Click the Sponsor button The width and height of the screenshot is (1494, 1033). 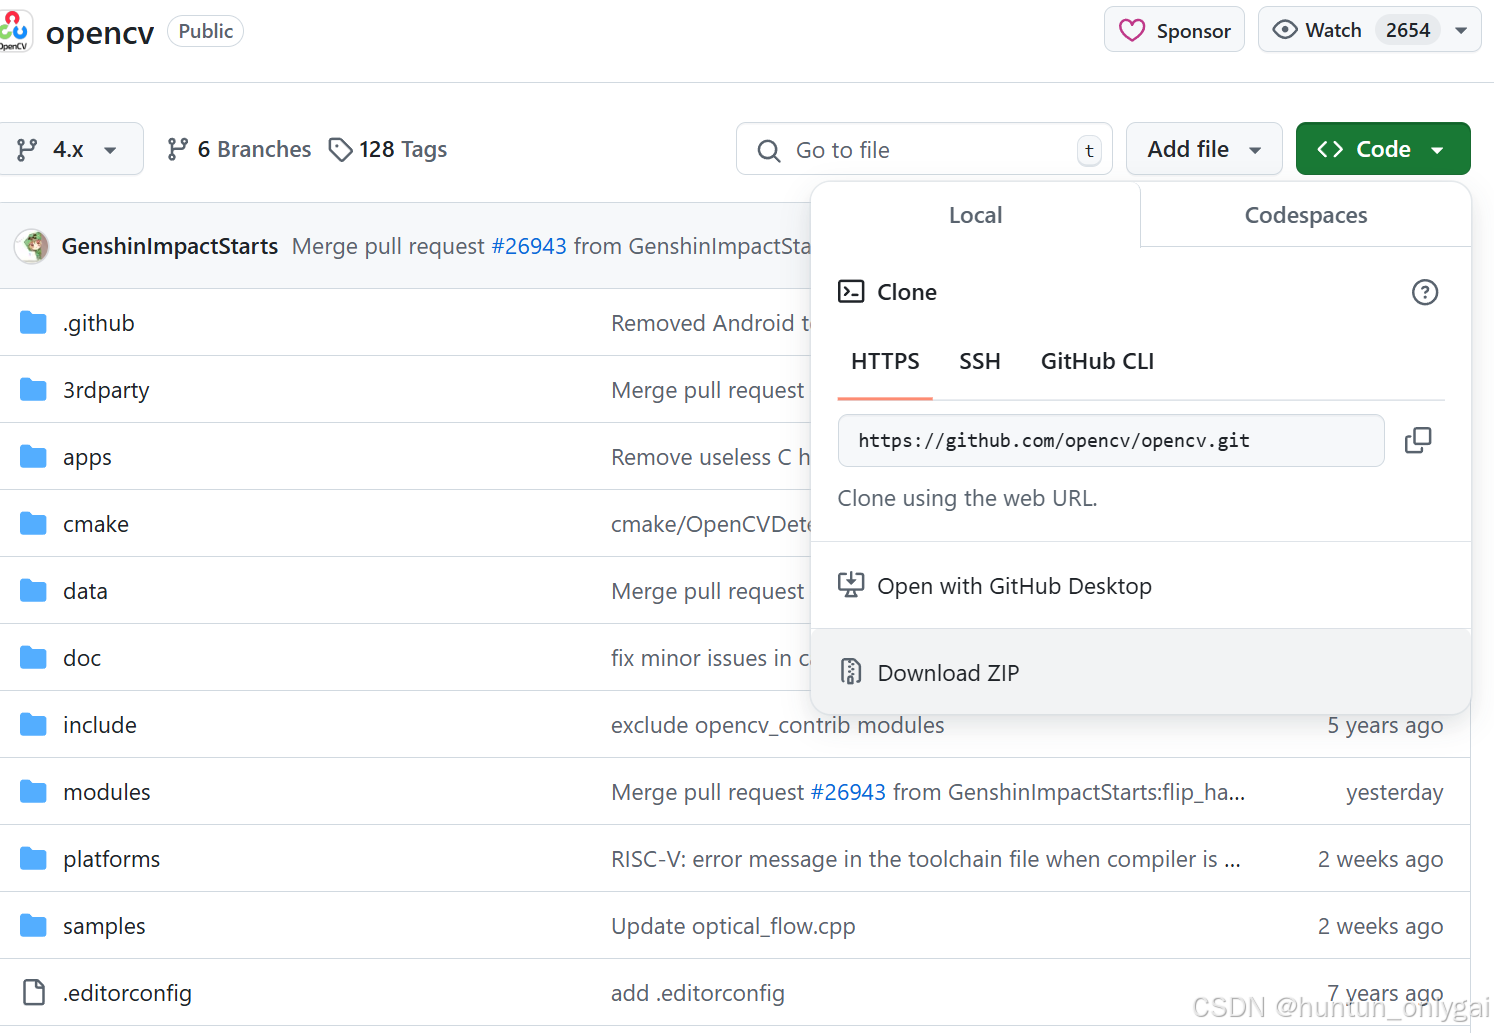1174,30
